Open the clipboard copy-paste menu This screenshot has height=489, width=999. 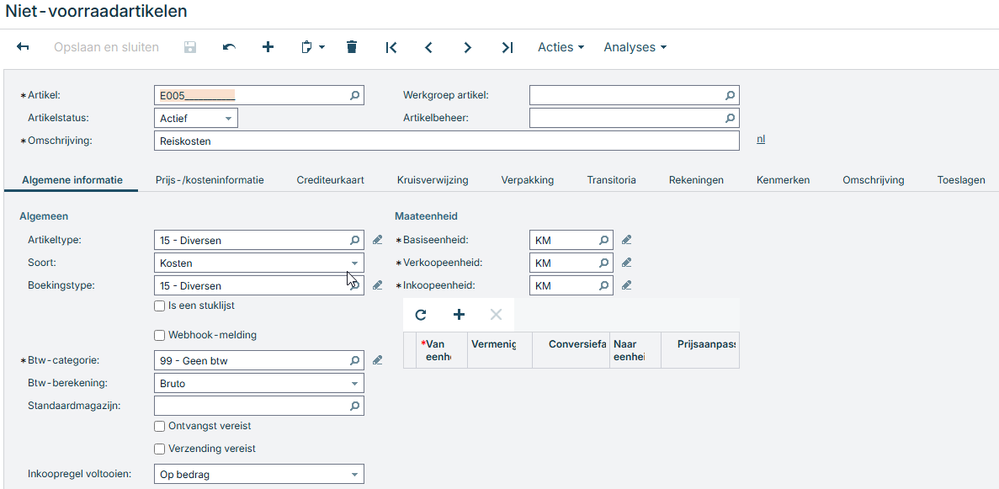(312, 47)
